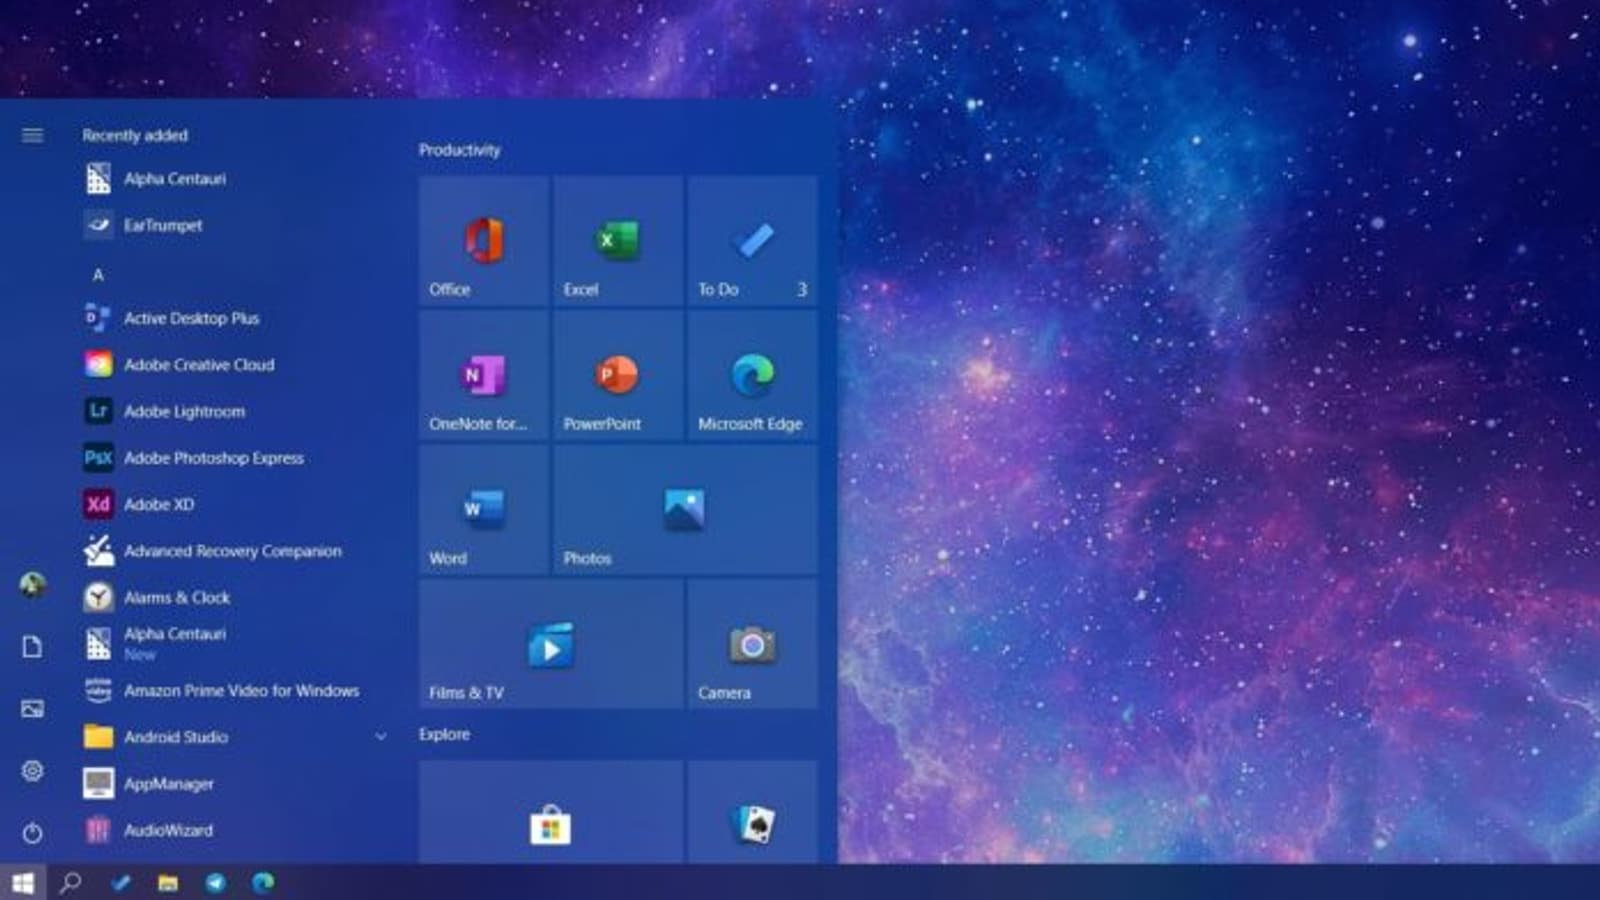Image resolution: width=1600 pixels, height=900 pixels.
Task: Open the Office tile
Action: (x=484, y=241)
